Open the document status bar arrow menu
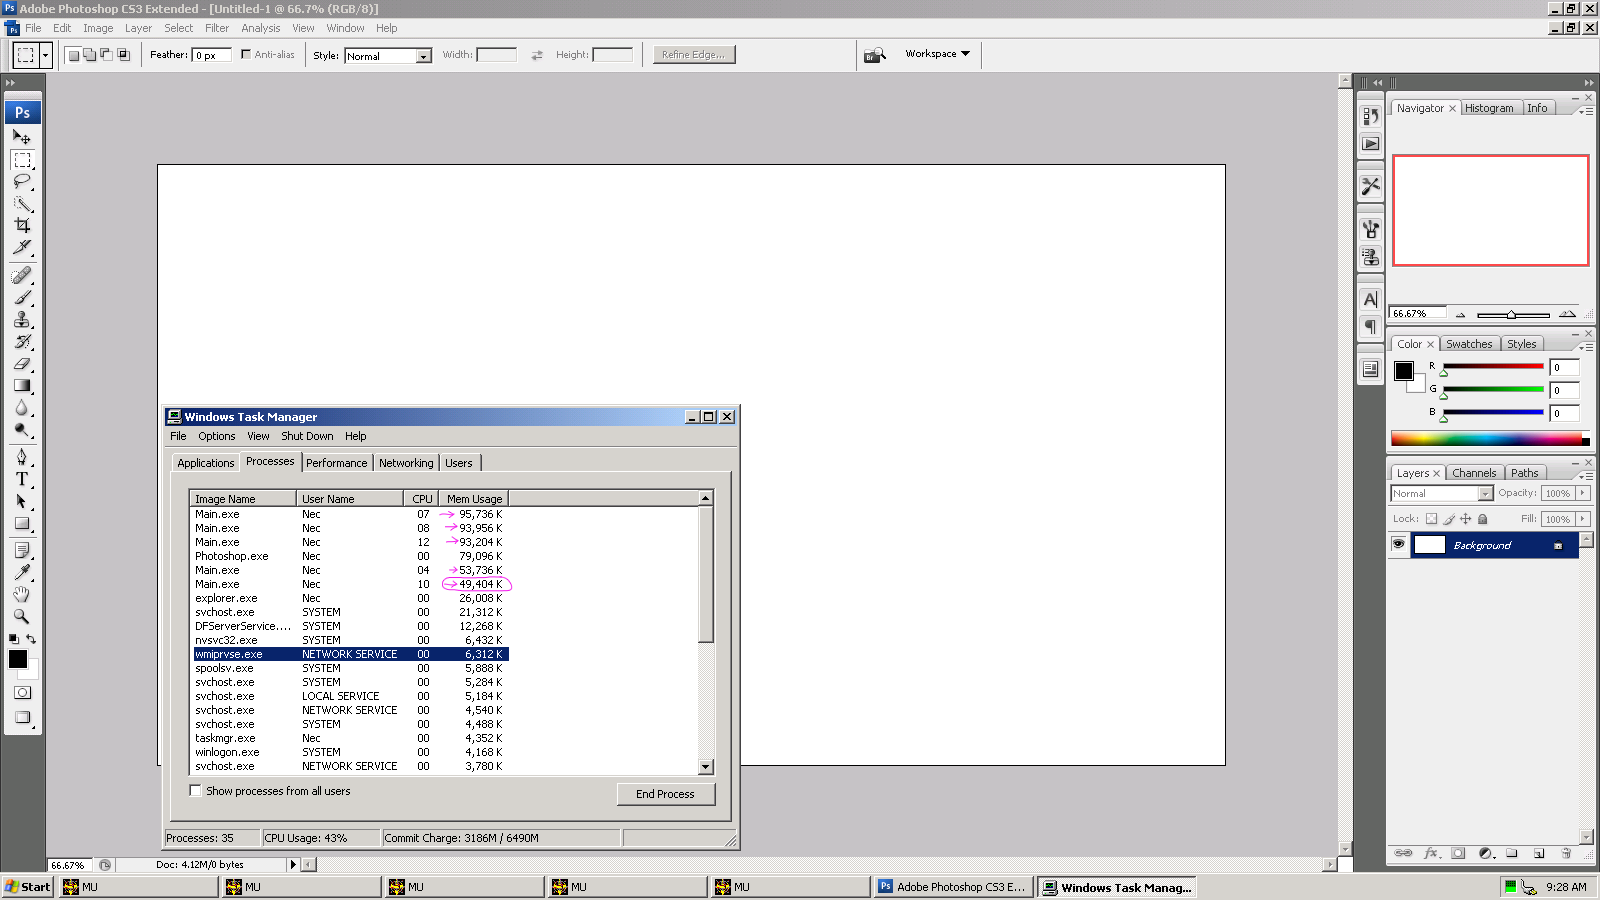The height and width of the screenshot is (900, 1600). [293, 864]
